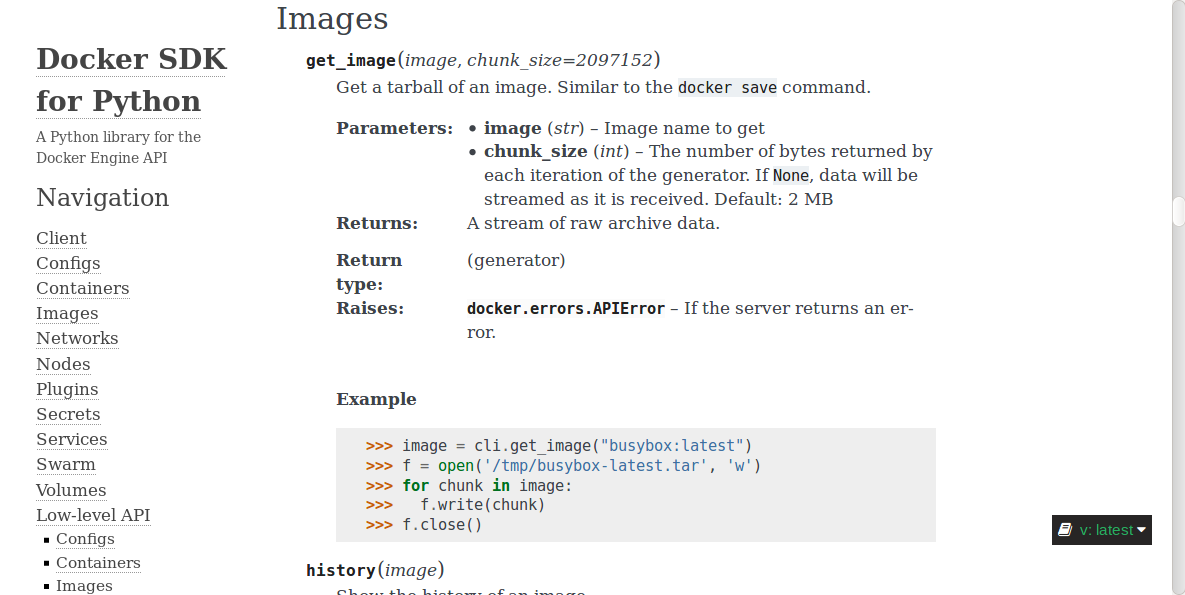Open the Low-level API link
The image size is (1185, 595).
pyautogui.click(x=93, y=515)
